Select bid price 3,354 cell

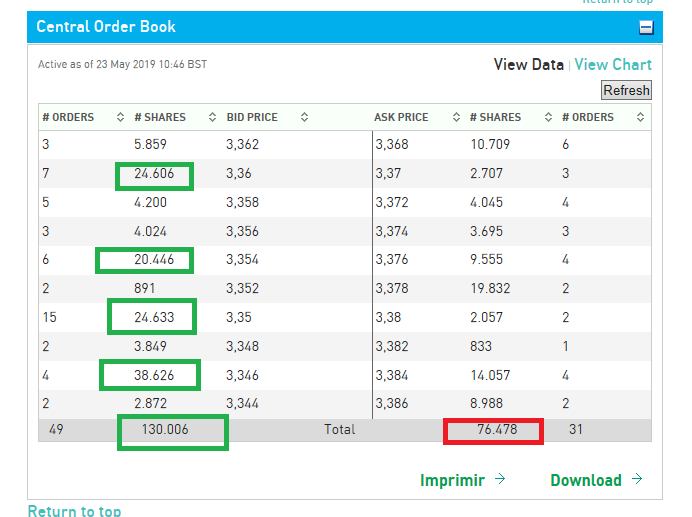tap(242, 260)
